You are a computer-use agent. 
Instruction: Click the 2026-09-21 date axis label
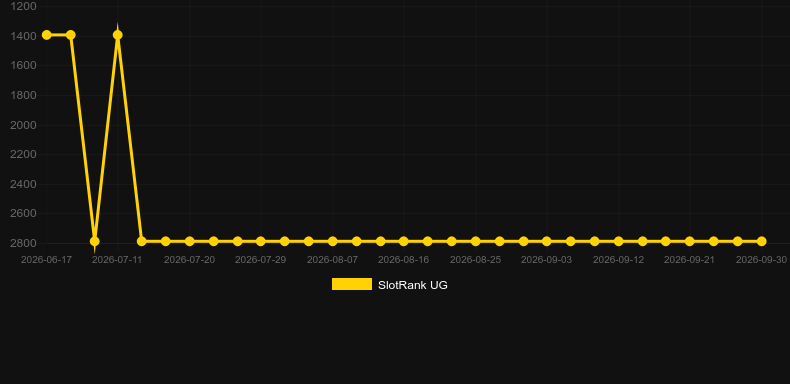pos(690,260)
